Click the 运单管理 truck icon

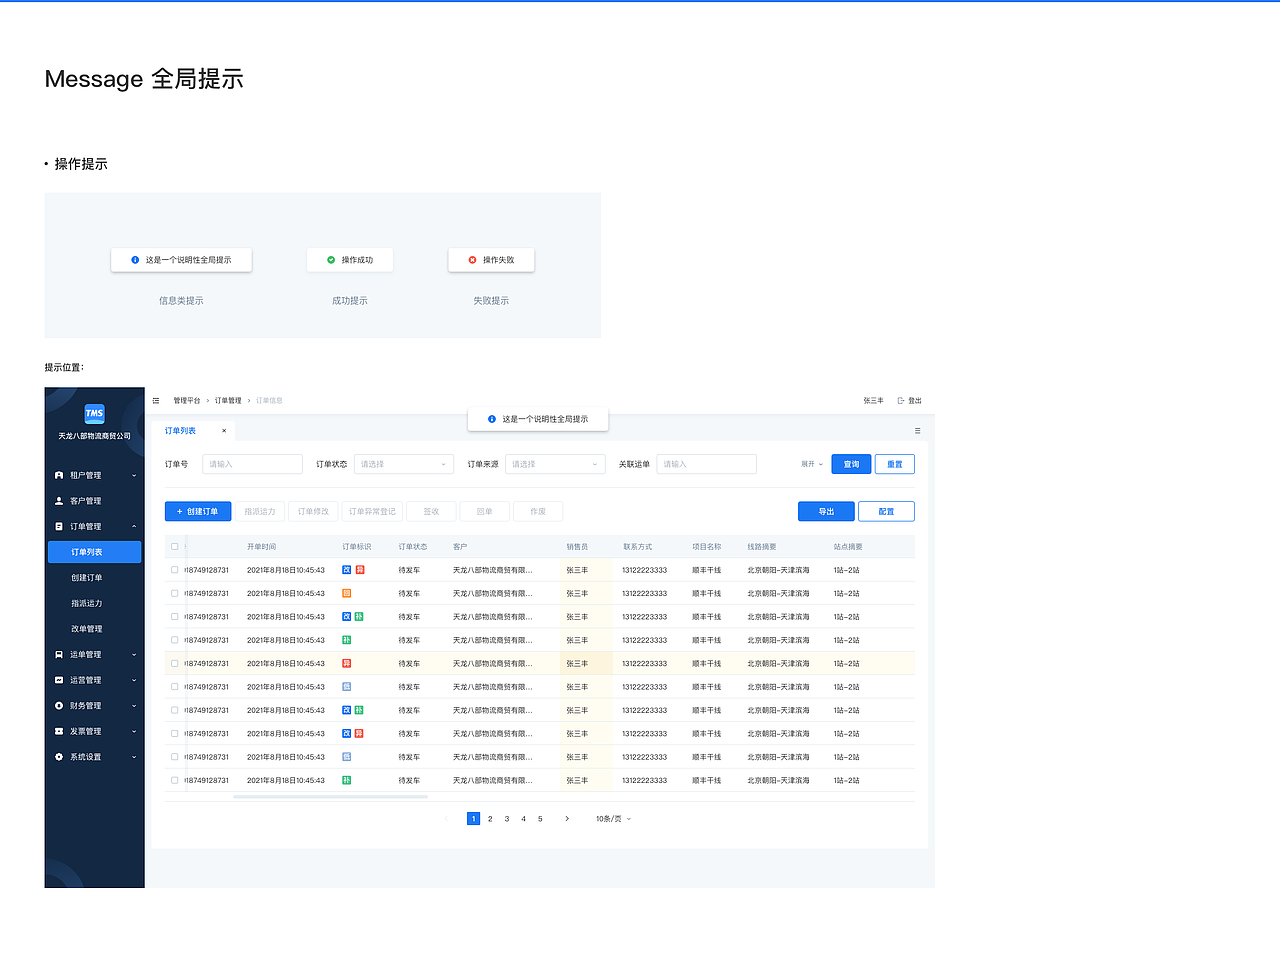click(x=60, y=654)
